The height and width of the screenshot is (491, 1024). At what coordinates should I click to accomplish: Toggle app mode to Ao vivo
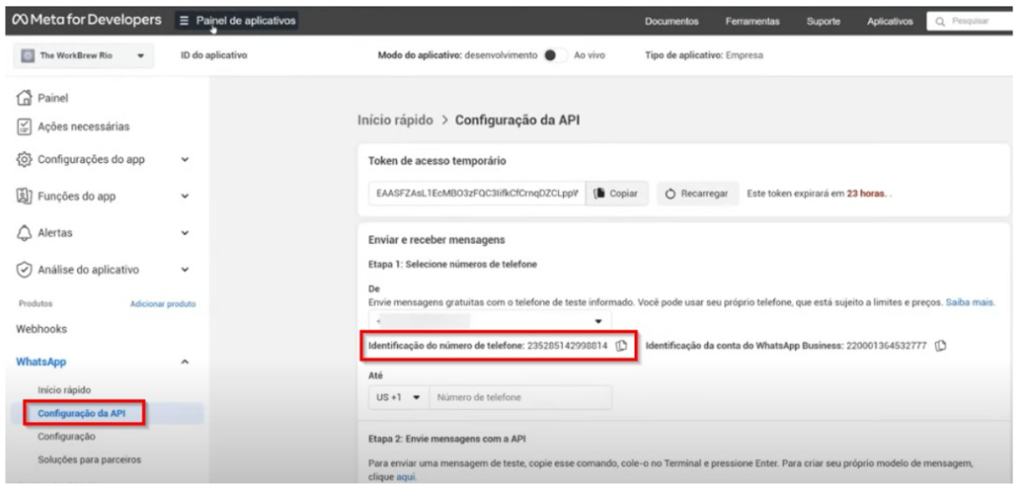pos(555,56)
